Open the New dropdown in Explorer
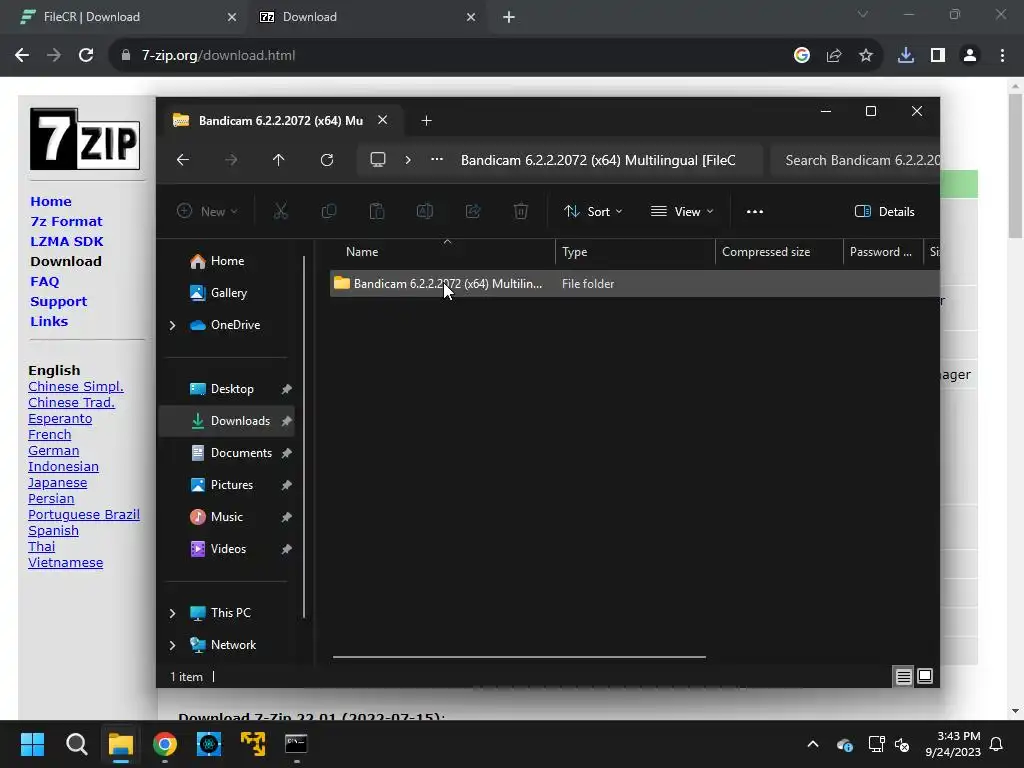 [208, 212]
